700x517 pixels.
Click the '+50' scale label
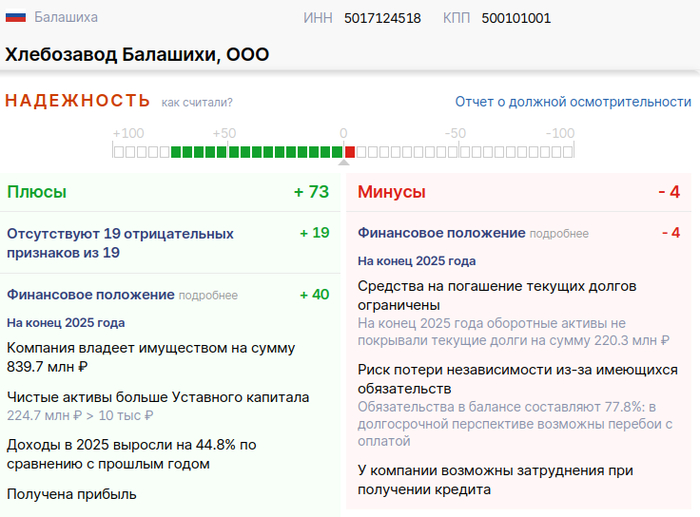pyautogui.click(x=224, y=133)
